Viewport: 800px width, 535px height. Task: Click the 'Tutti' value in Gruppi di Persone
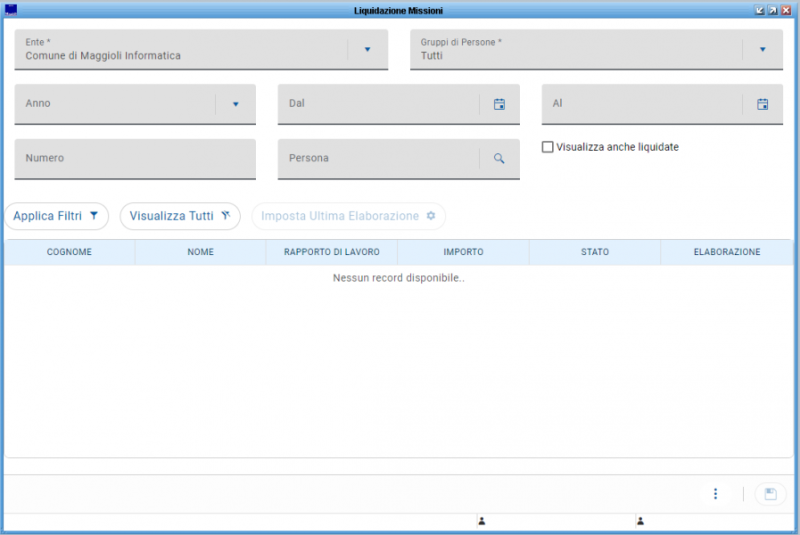(432, 56)
